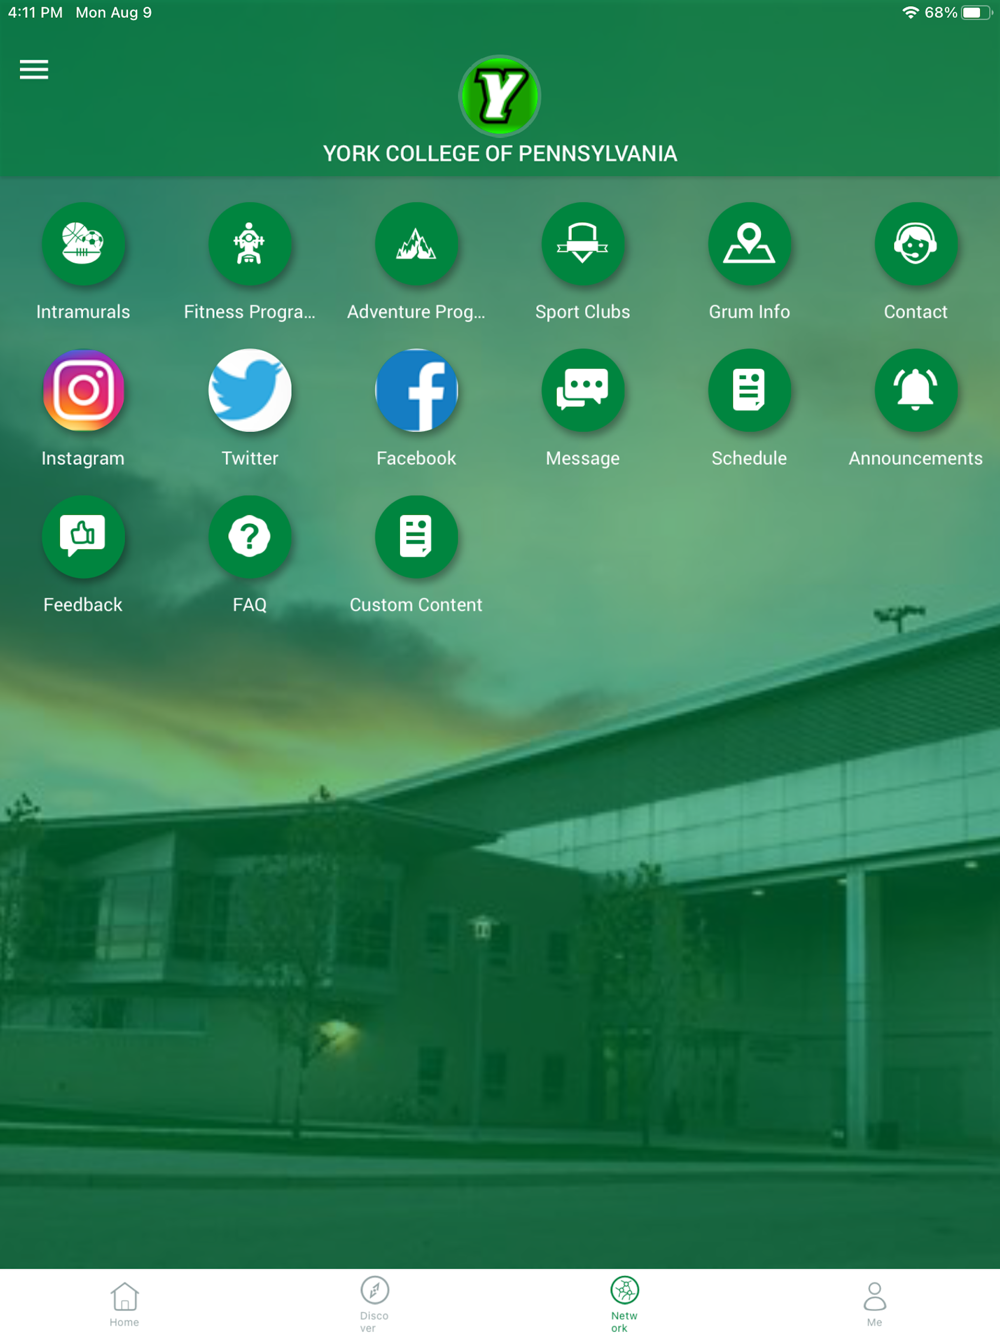Open the Intramurals icon
The height and width of the screenshot is (1334, 1000).
83,244
